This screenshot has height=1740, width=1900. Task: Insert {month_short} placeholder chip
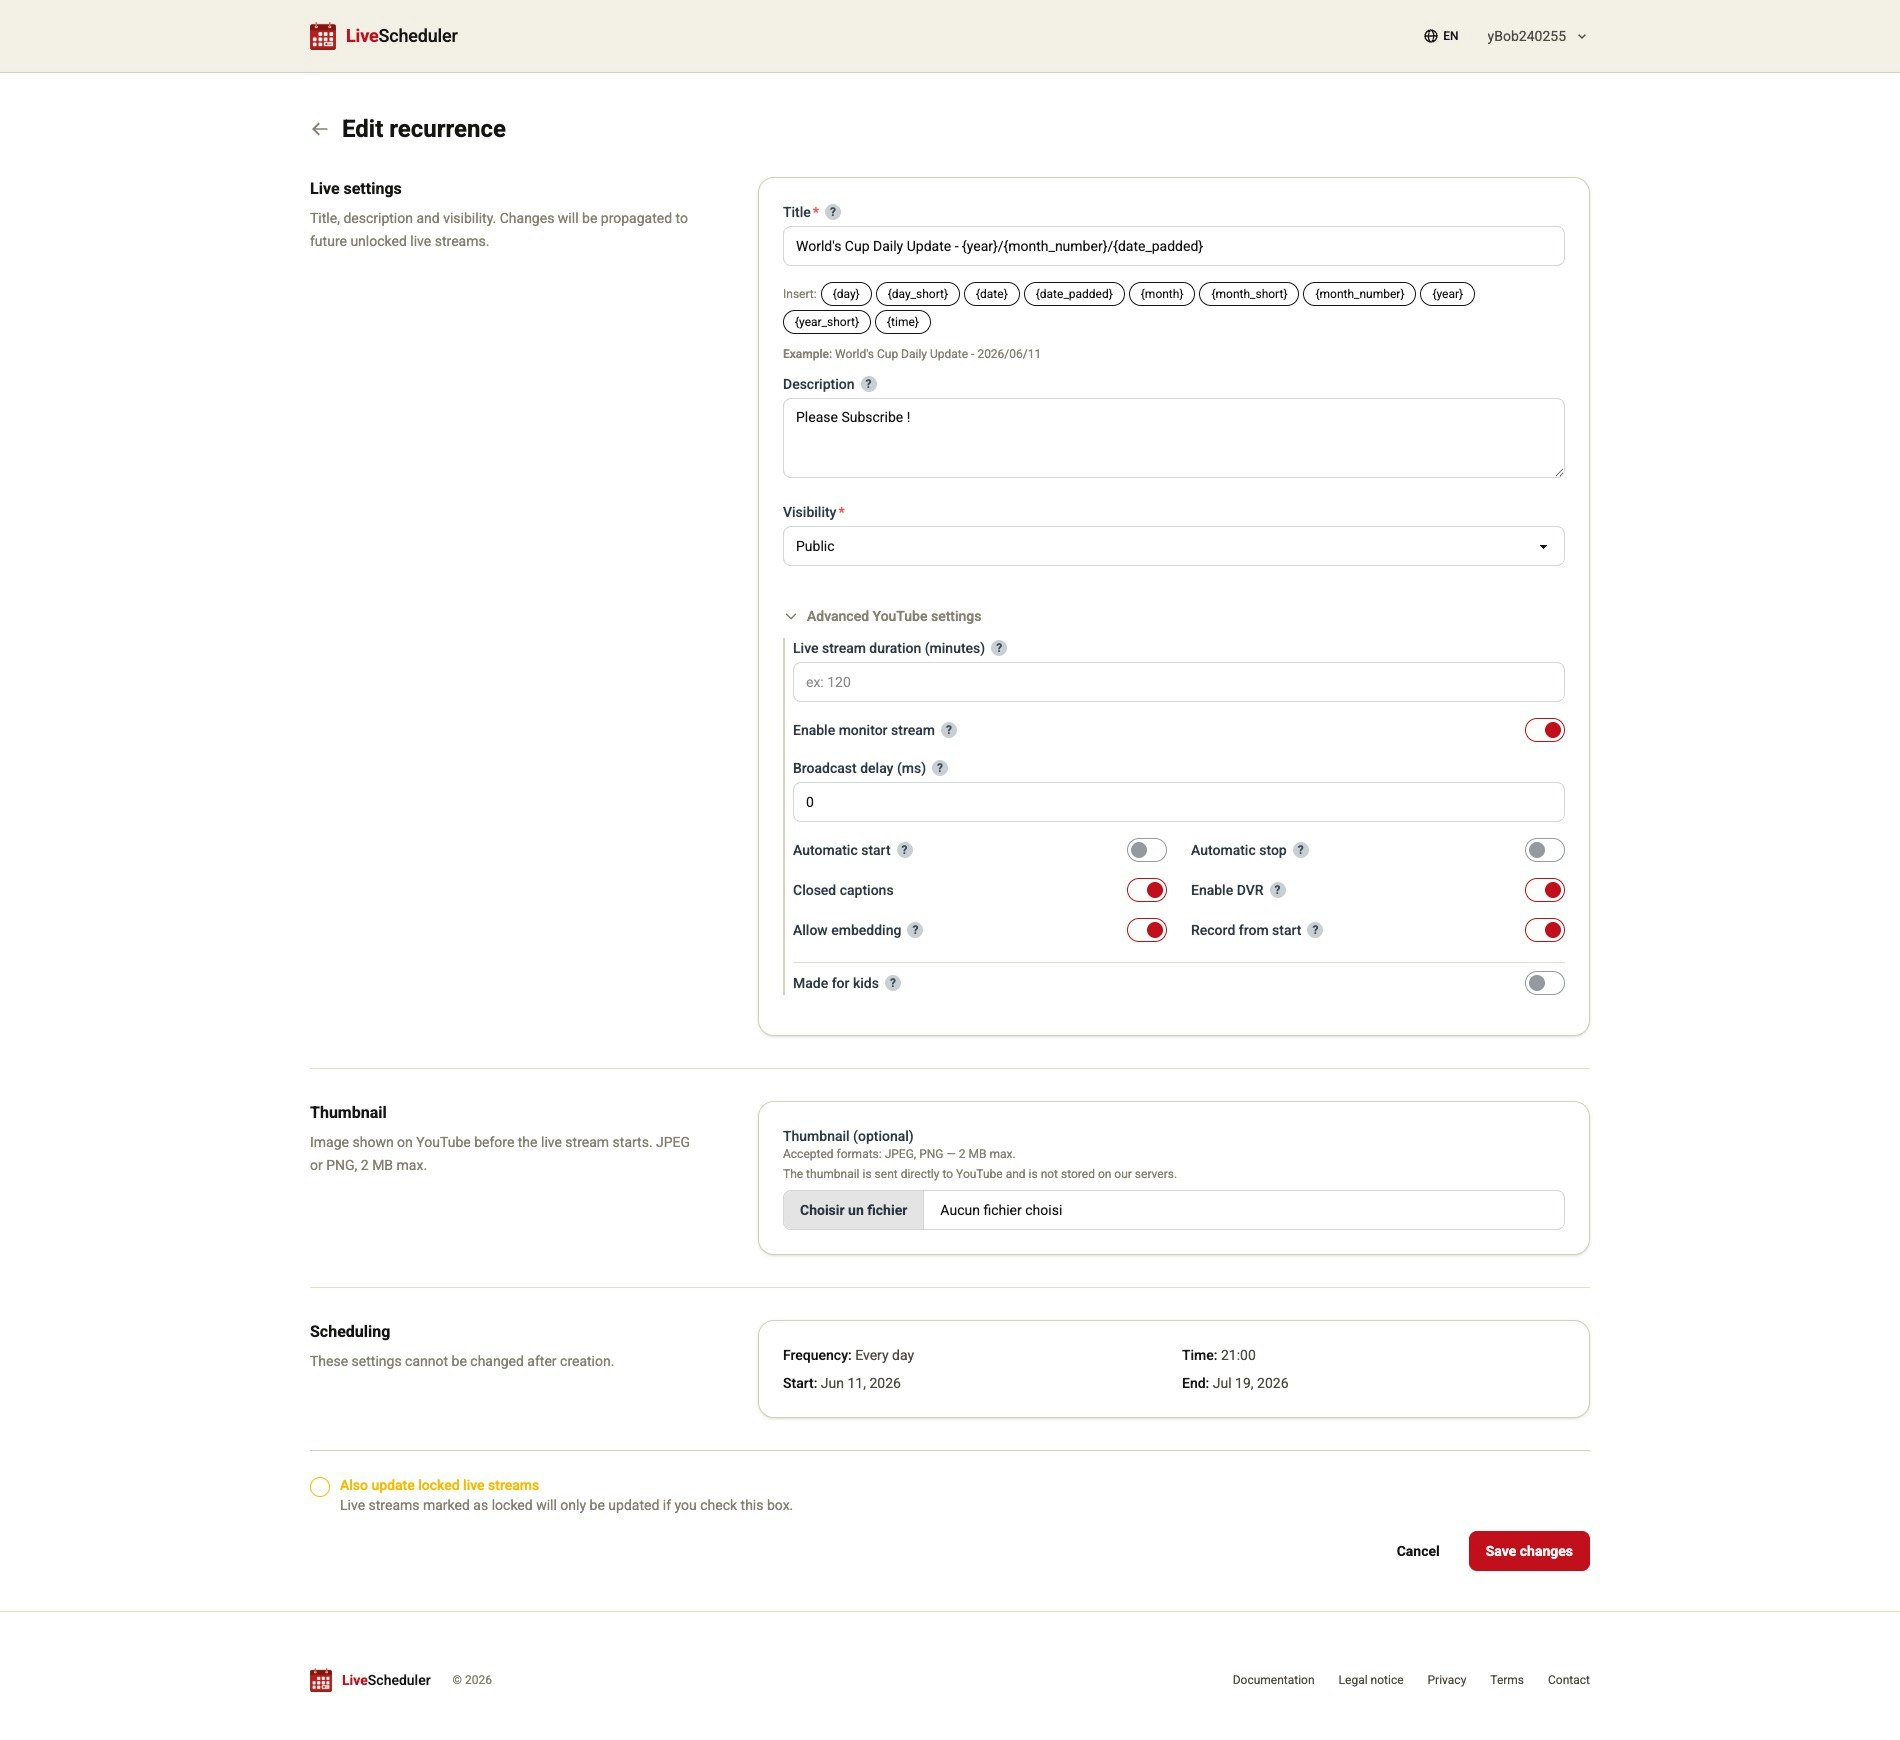[x=1249, y=294]
